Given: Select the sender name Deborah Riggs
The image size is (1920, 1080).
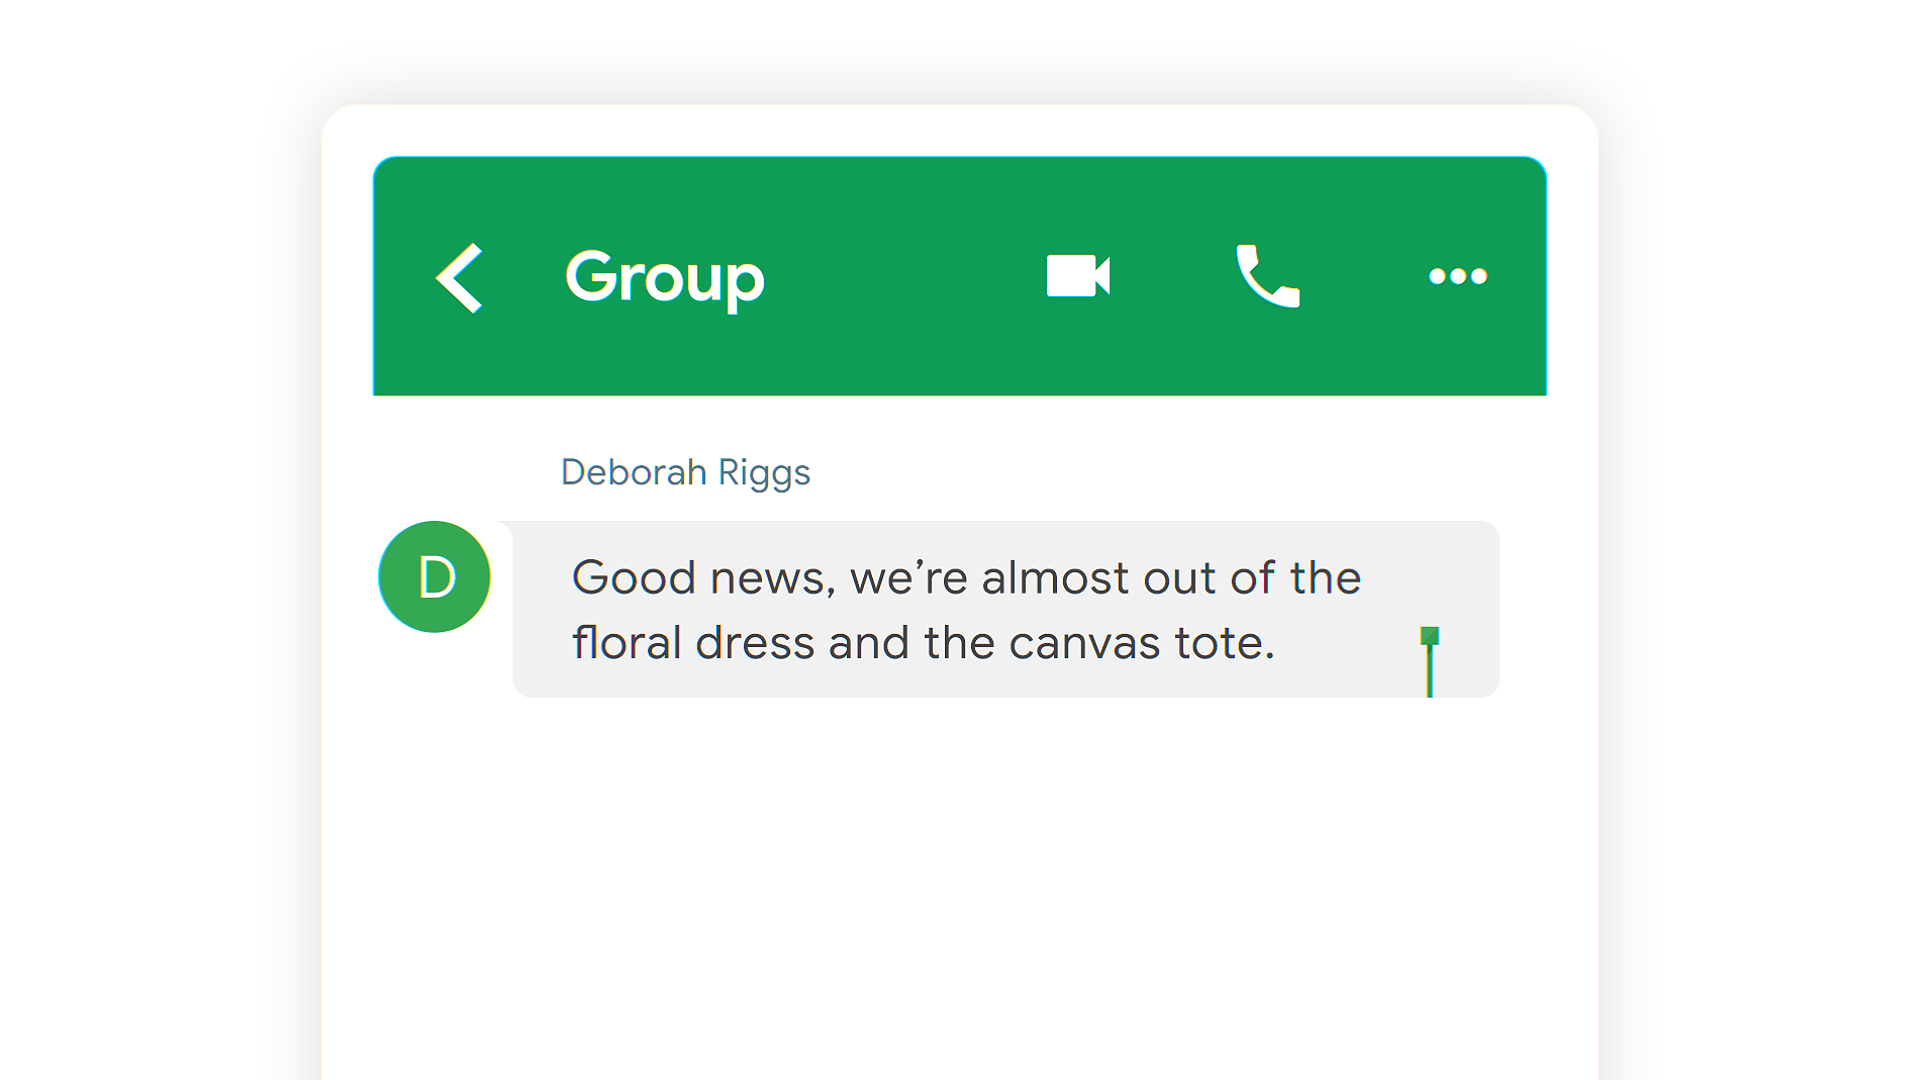Looking at the screenshot, I should [x=685, y=472].
